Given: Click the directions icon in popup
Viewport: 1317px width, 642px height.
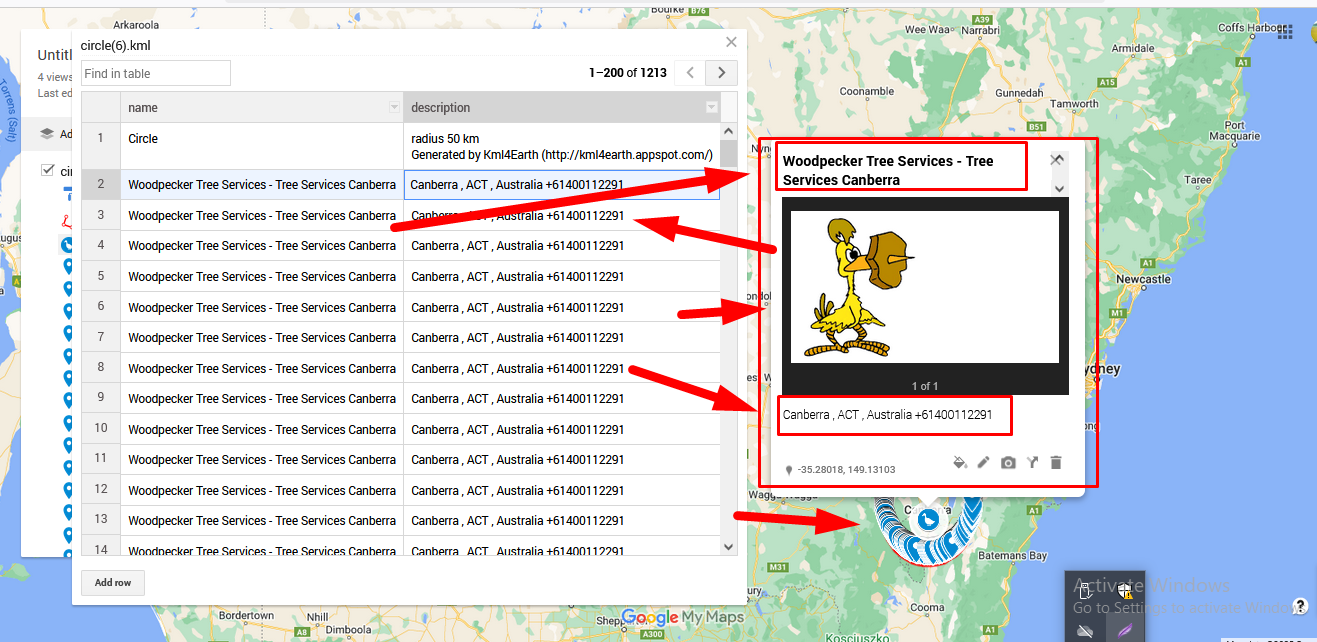Looking at the screenshot, I should click(x=1032, y=462).
